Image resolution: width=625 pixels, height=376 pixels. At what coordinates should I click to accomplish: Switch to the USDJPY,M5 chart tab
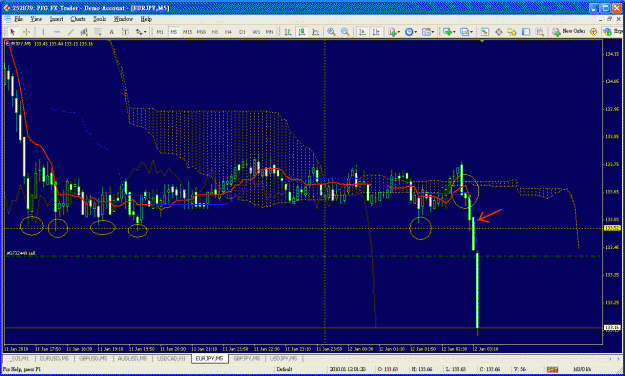[284, 359]
